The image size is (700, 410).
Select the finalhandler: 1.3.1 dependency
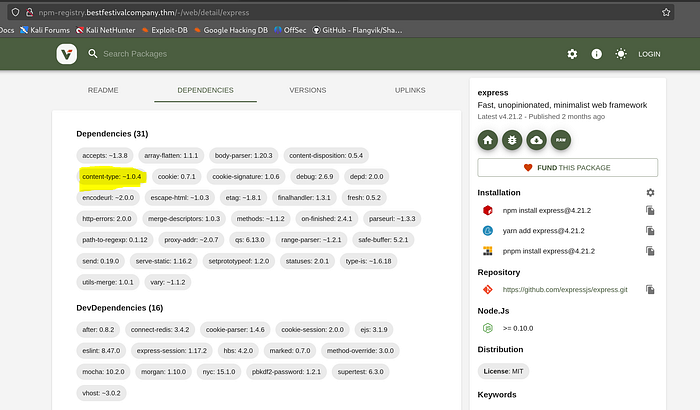(304, 197)
